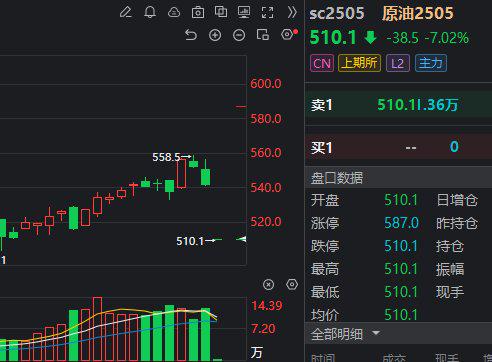Image resolution: width=492 pixels, height=362 pixels.
Task: Zoom out the candlestick chart
Action: [x=239, y=35]
